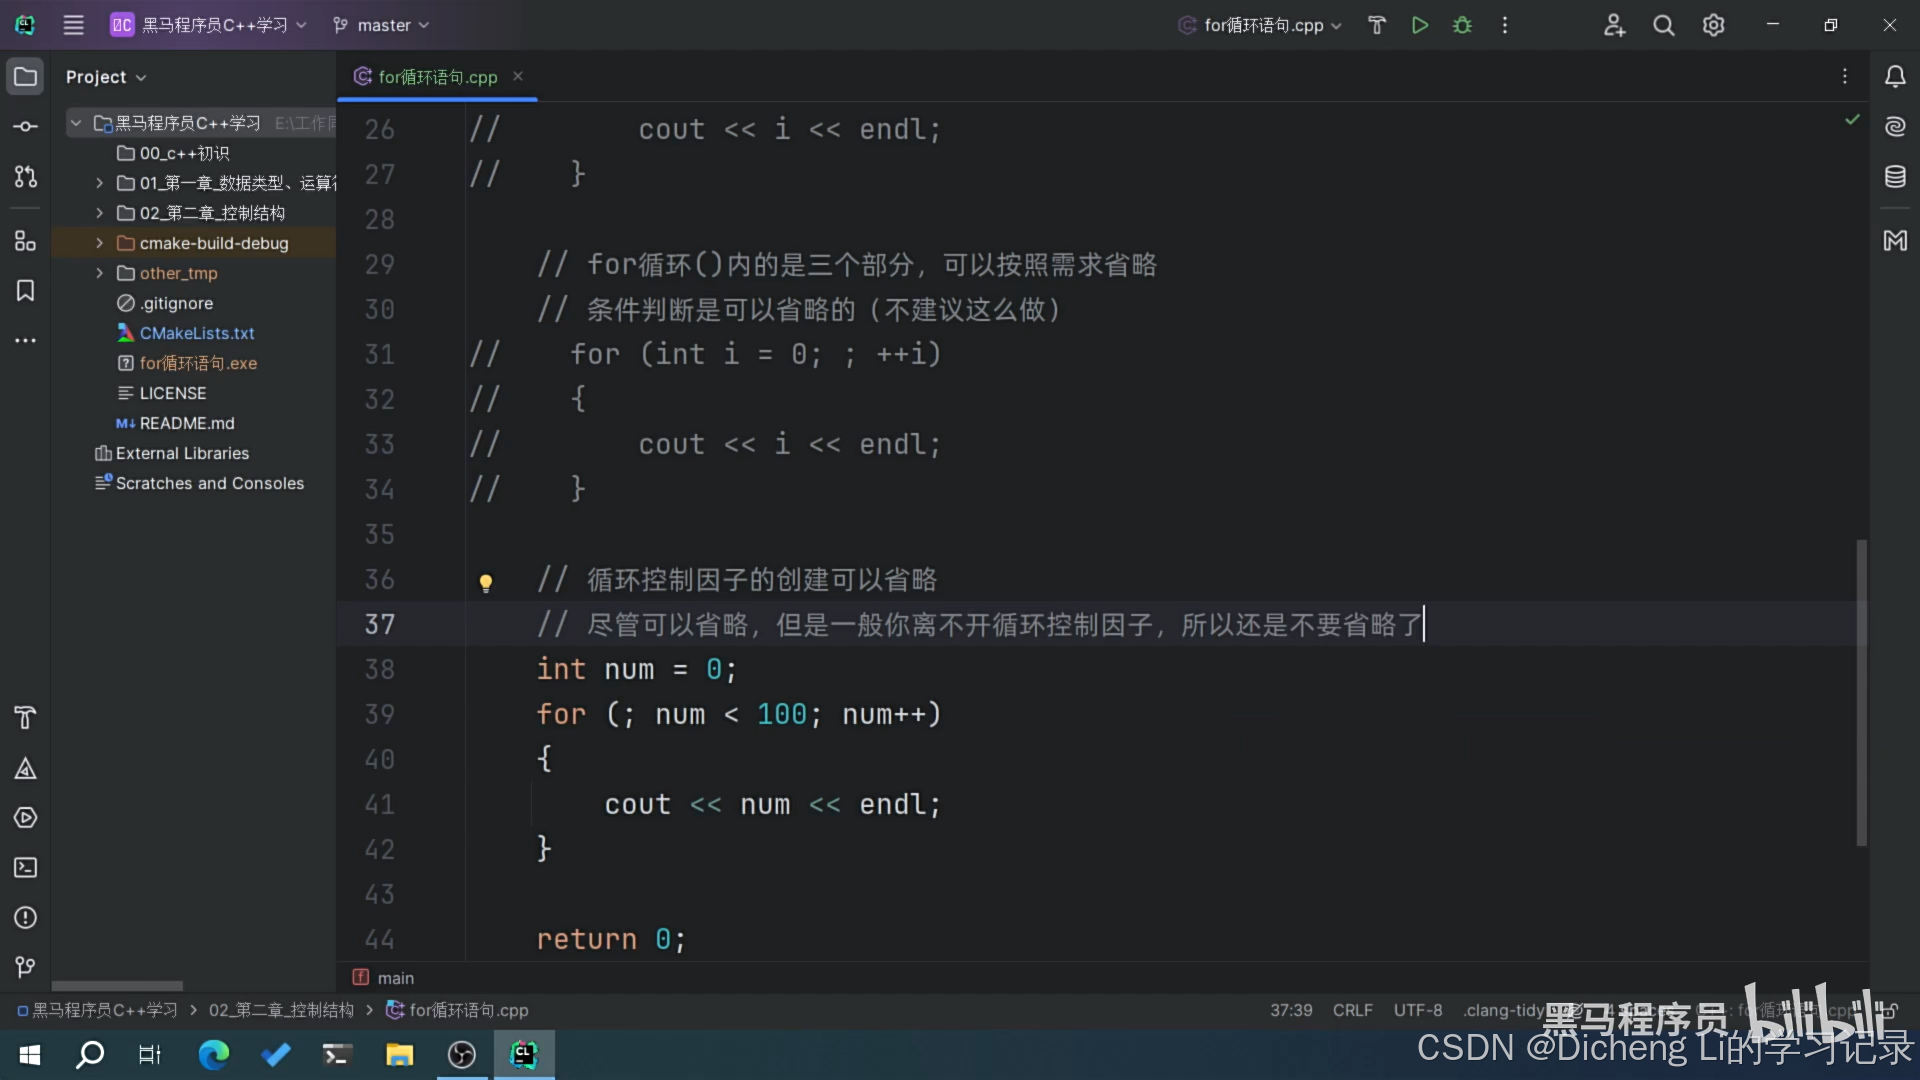Screen dimensions: 1920x1080
Task: Open IDE settings gear
Action: (1713, 25)
